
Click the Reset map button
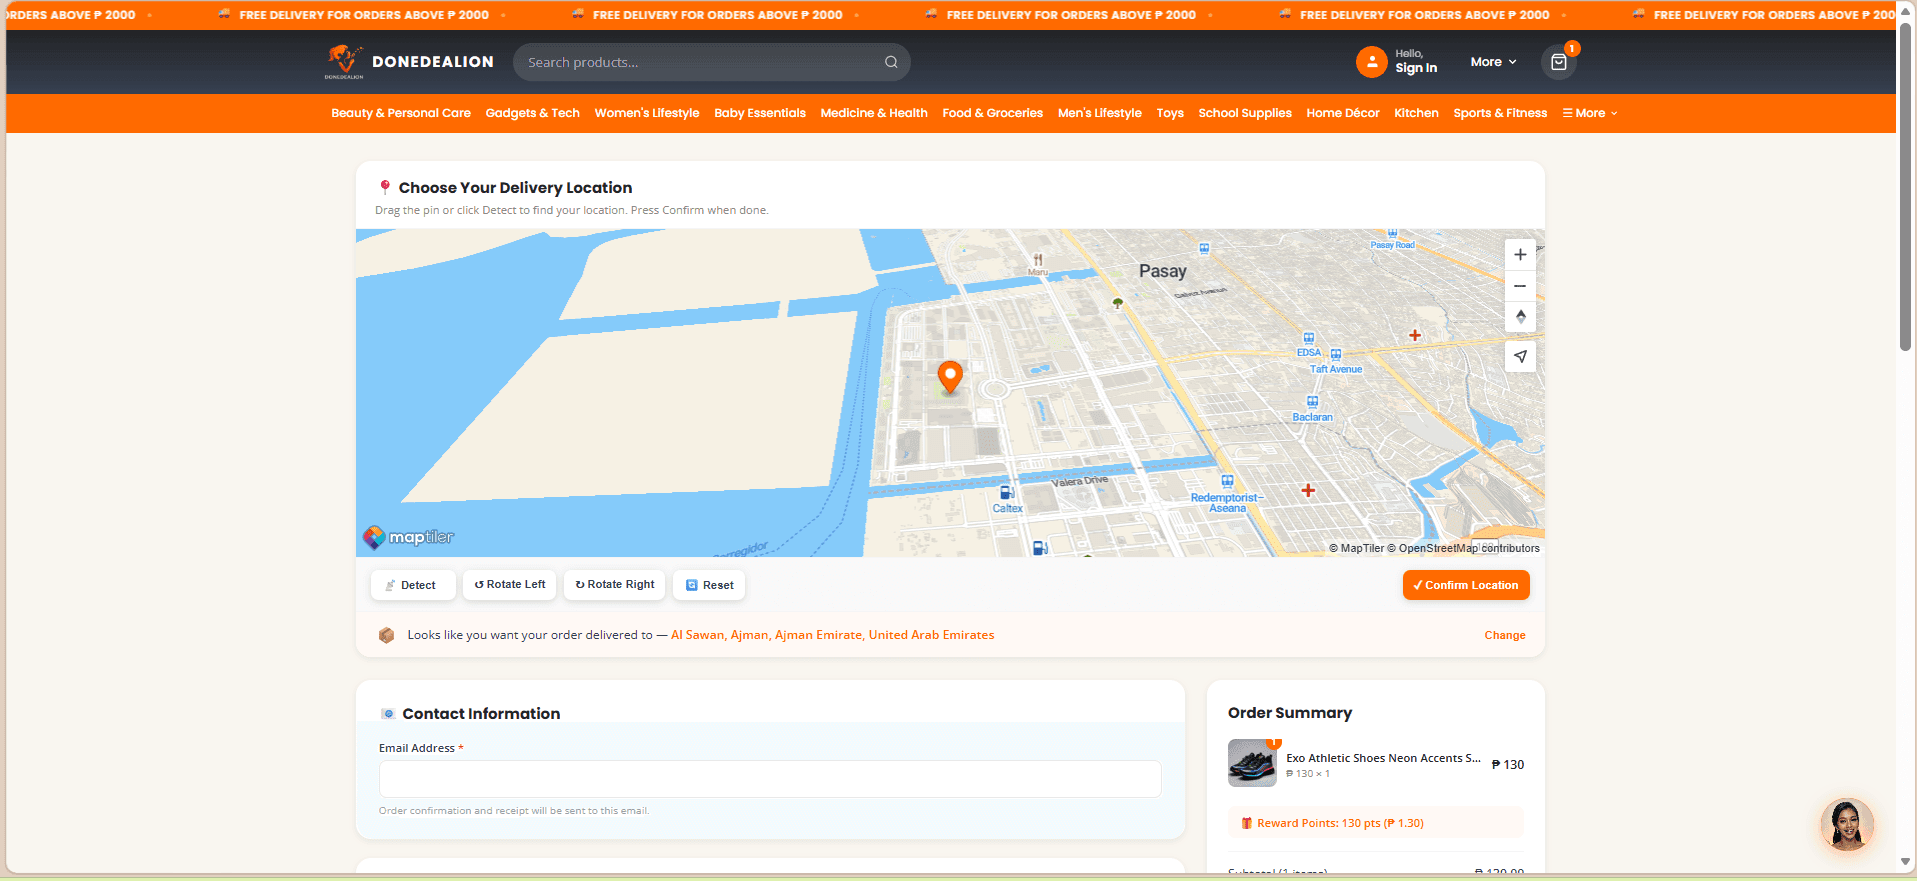pyautogui.click(x=709, y=585)
